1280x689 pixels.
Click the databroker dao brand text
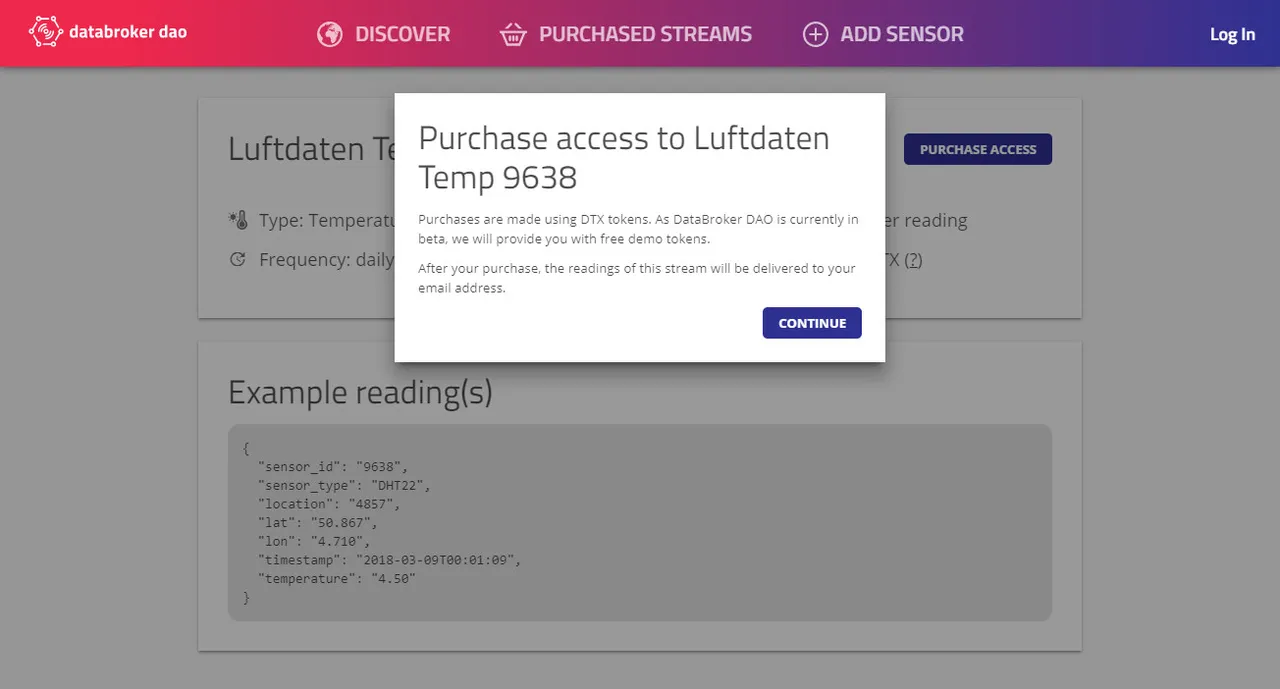click(128, 32)
